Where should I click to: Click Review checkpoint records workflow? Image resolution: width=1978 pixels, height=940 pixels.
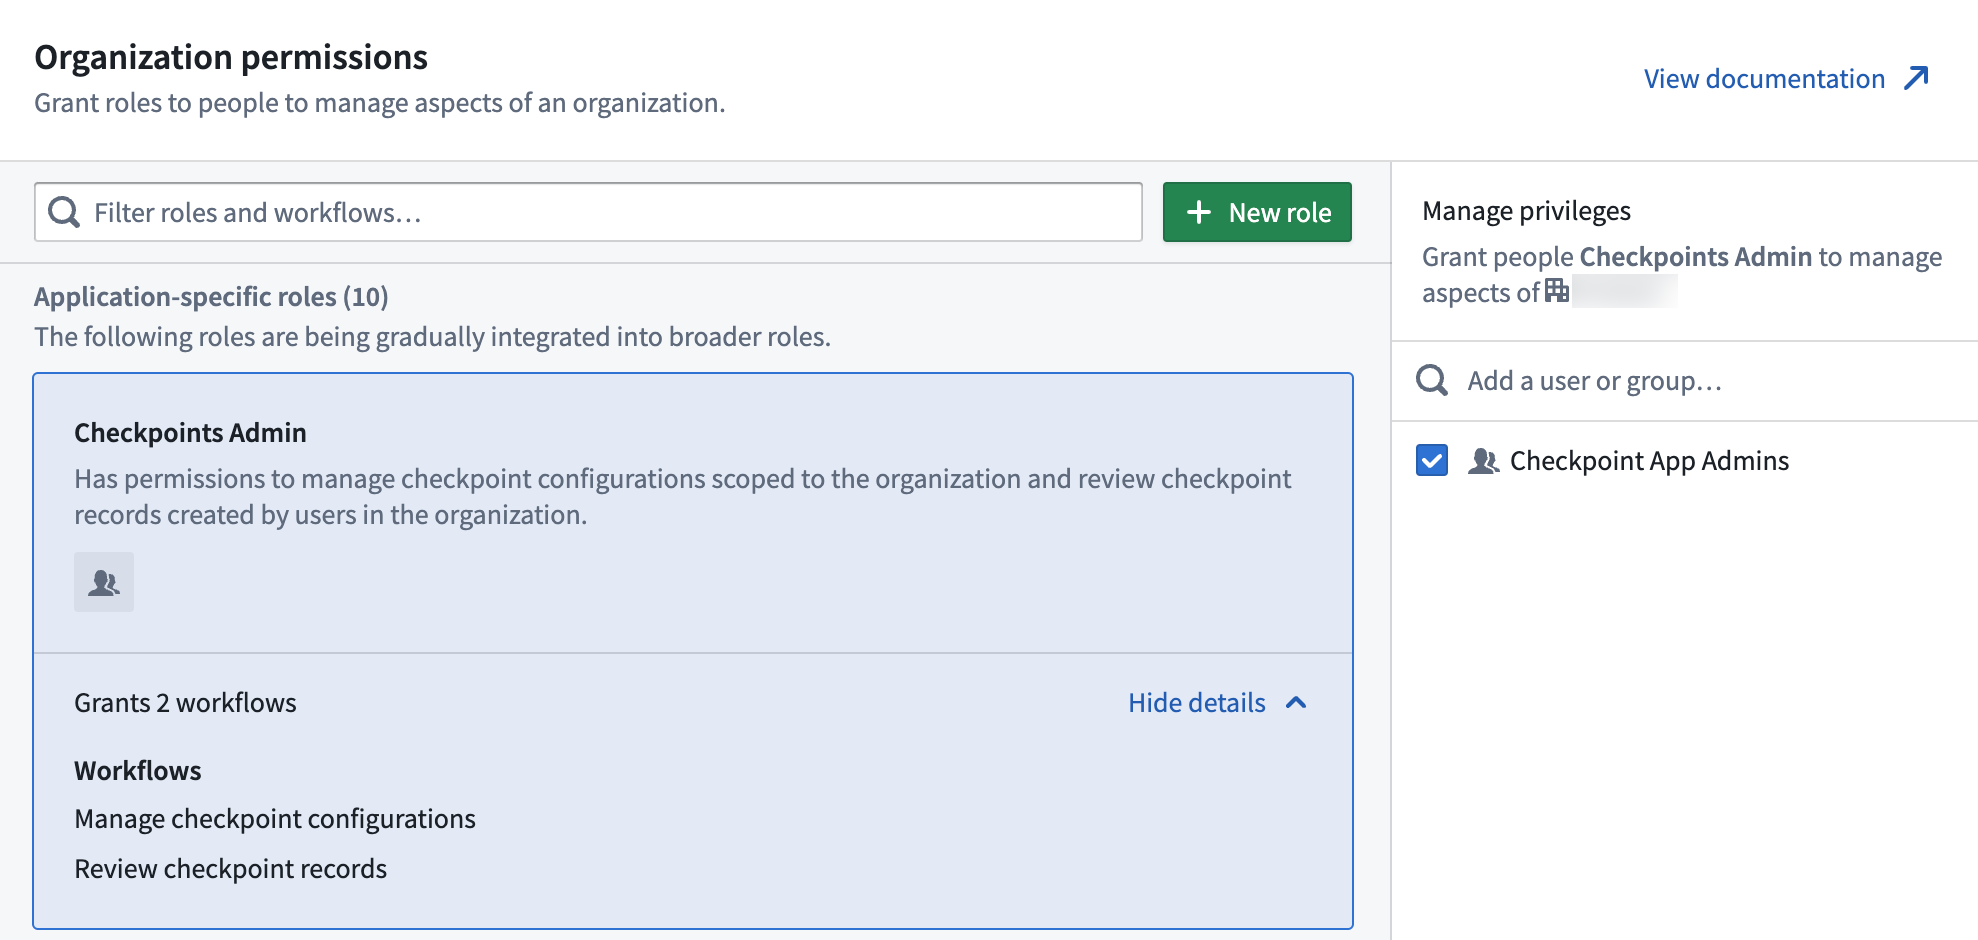230,869
